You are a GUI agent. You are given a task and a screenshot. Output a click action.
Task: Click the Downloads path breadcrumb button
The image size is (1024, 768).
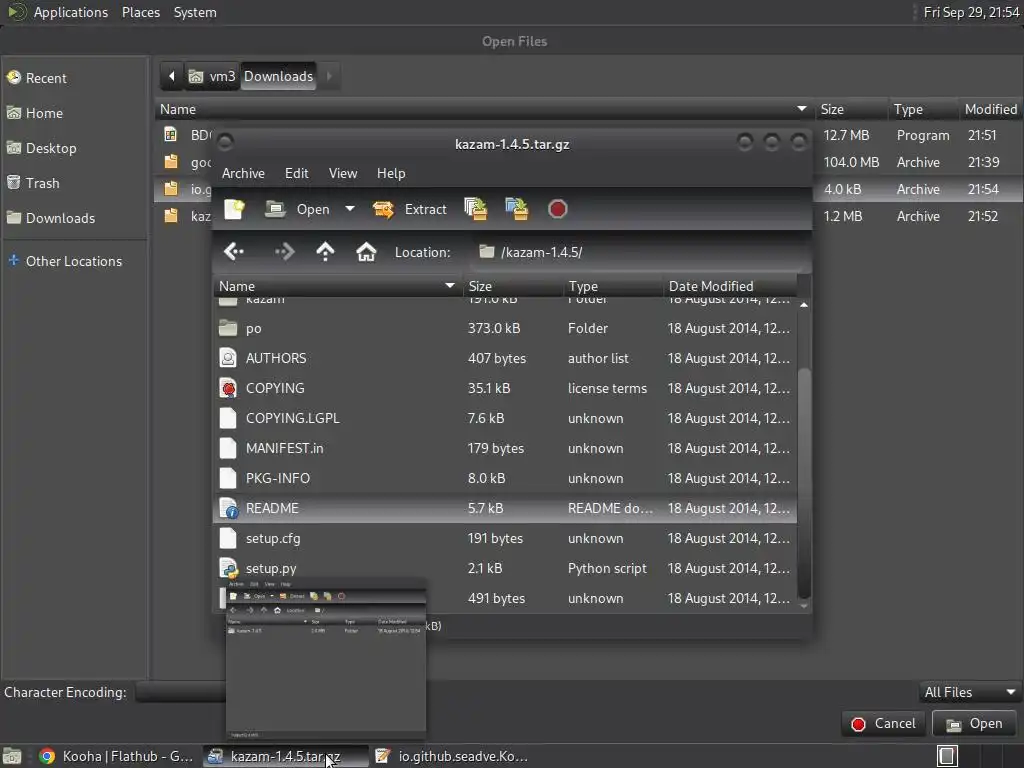(x=279, y=76)
